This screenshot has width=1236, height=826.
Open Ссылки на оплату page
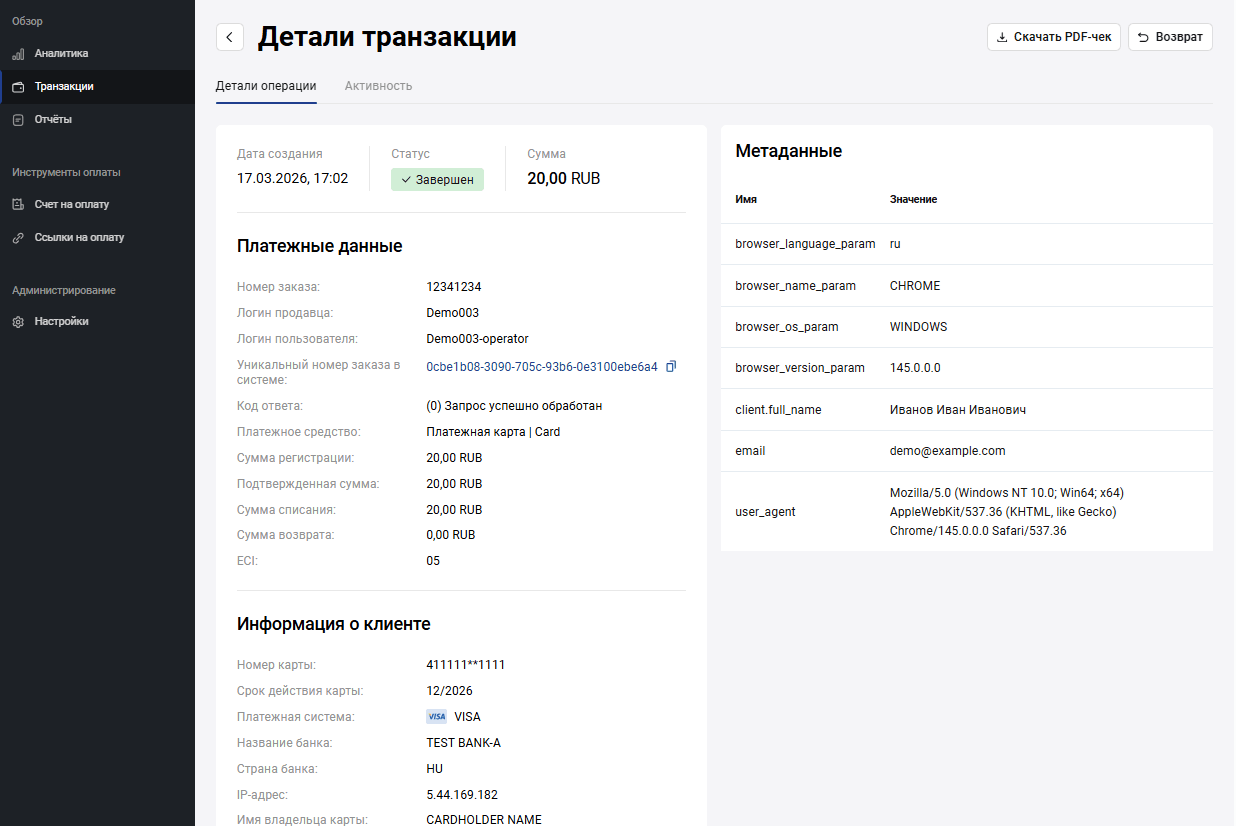pyautogui.click(x=79, y=238)
